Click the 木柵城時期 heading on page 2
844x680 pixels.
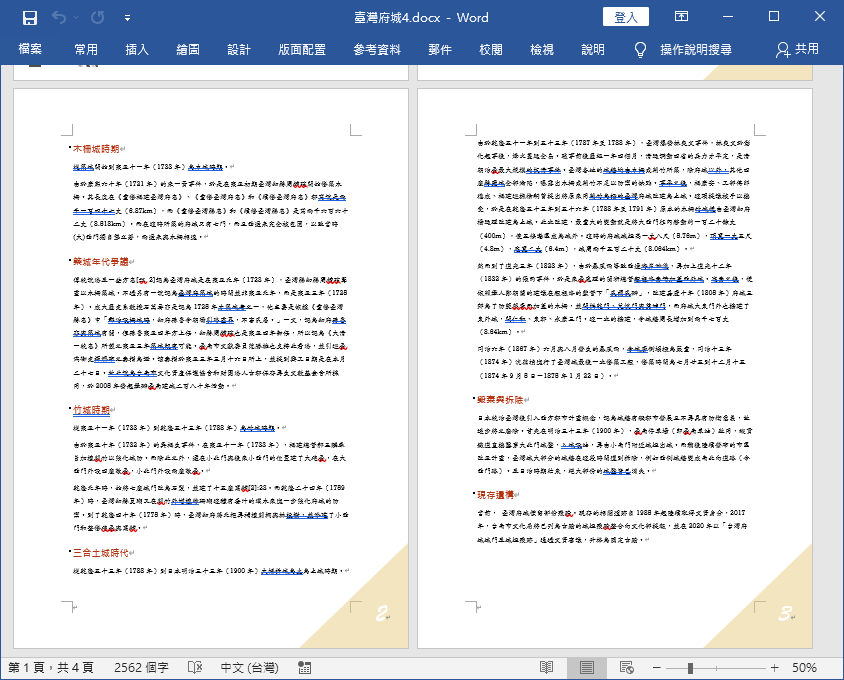(96, 149)
